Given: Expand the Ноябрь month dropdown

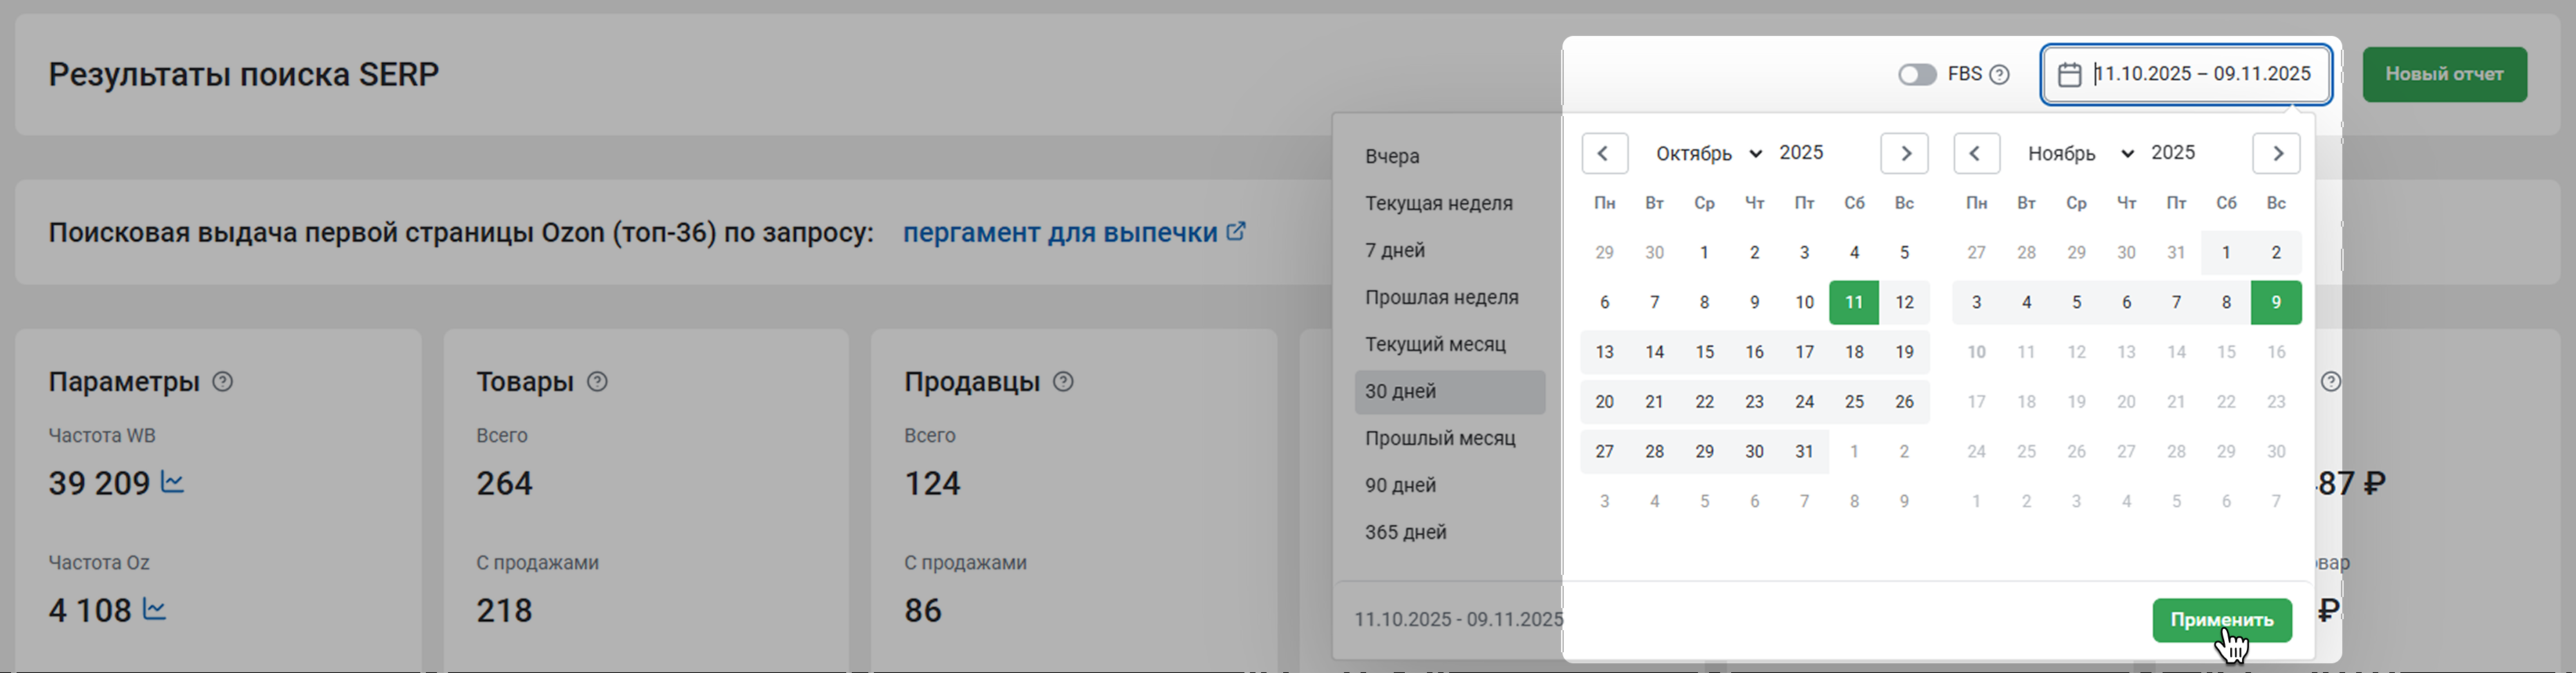Looking at the screenshot, I should coord(2080,154).
